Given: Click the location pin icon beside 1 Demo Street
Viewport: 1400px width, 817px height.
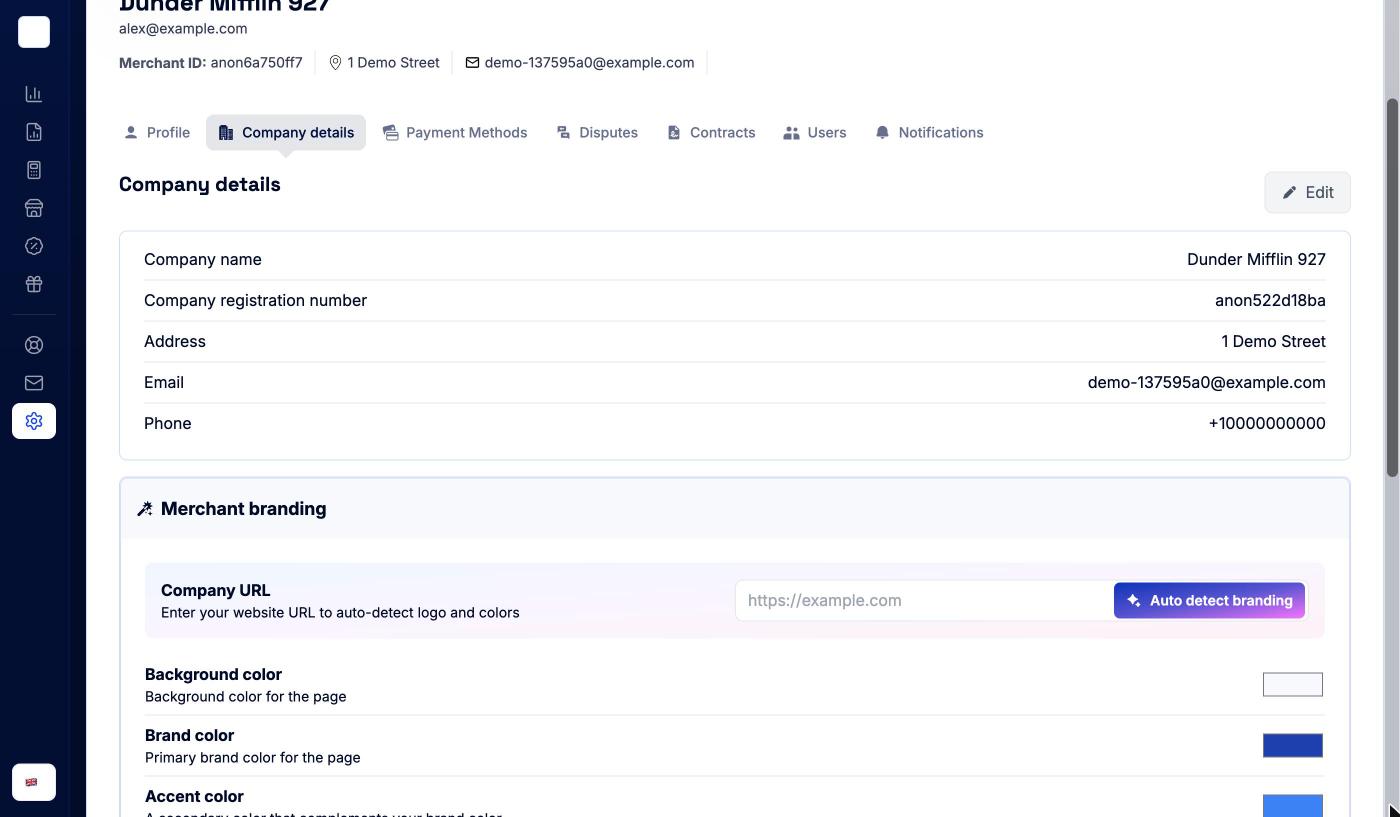Looking at the screenshot, I should click(335, 63).
